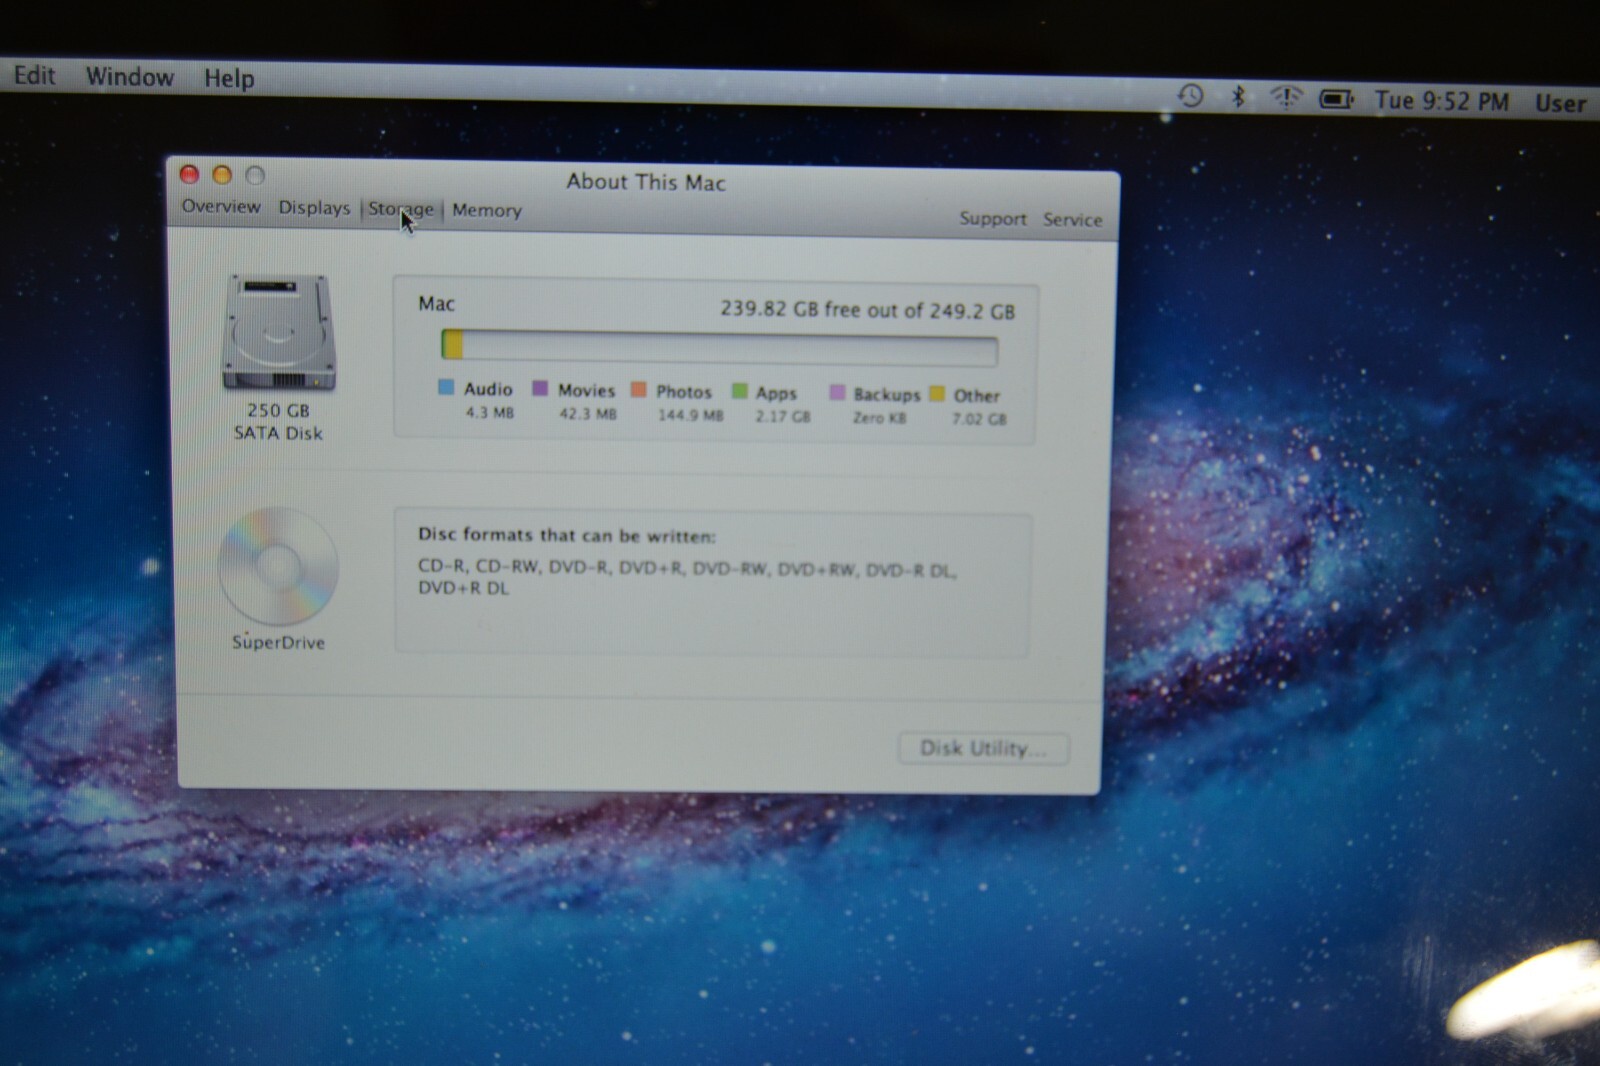Viewport: 1600px width, 1066px height.
Task: Click the Mac storage usage bar
Action: (720, 348)
